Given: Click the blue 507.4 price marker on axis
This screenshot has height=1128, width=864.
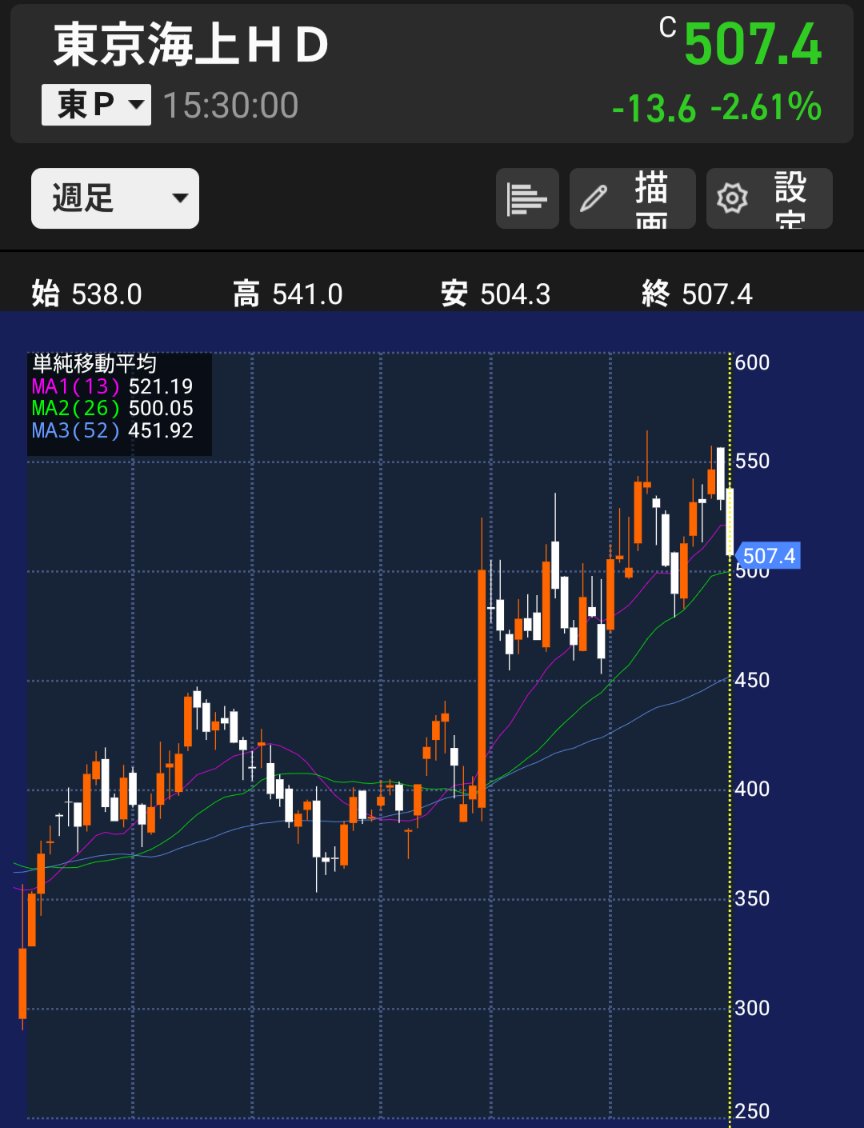Looking at the screenshot, I should (x=768, y=555).
